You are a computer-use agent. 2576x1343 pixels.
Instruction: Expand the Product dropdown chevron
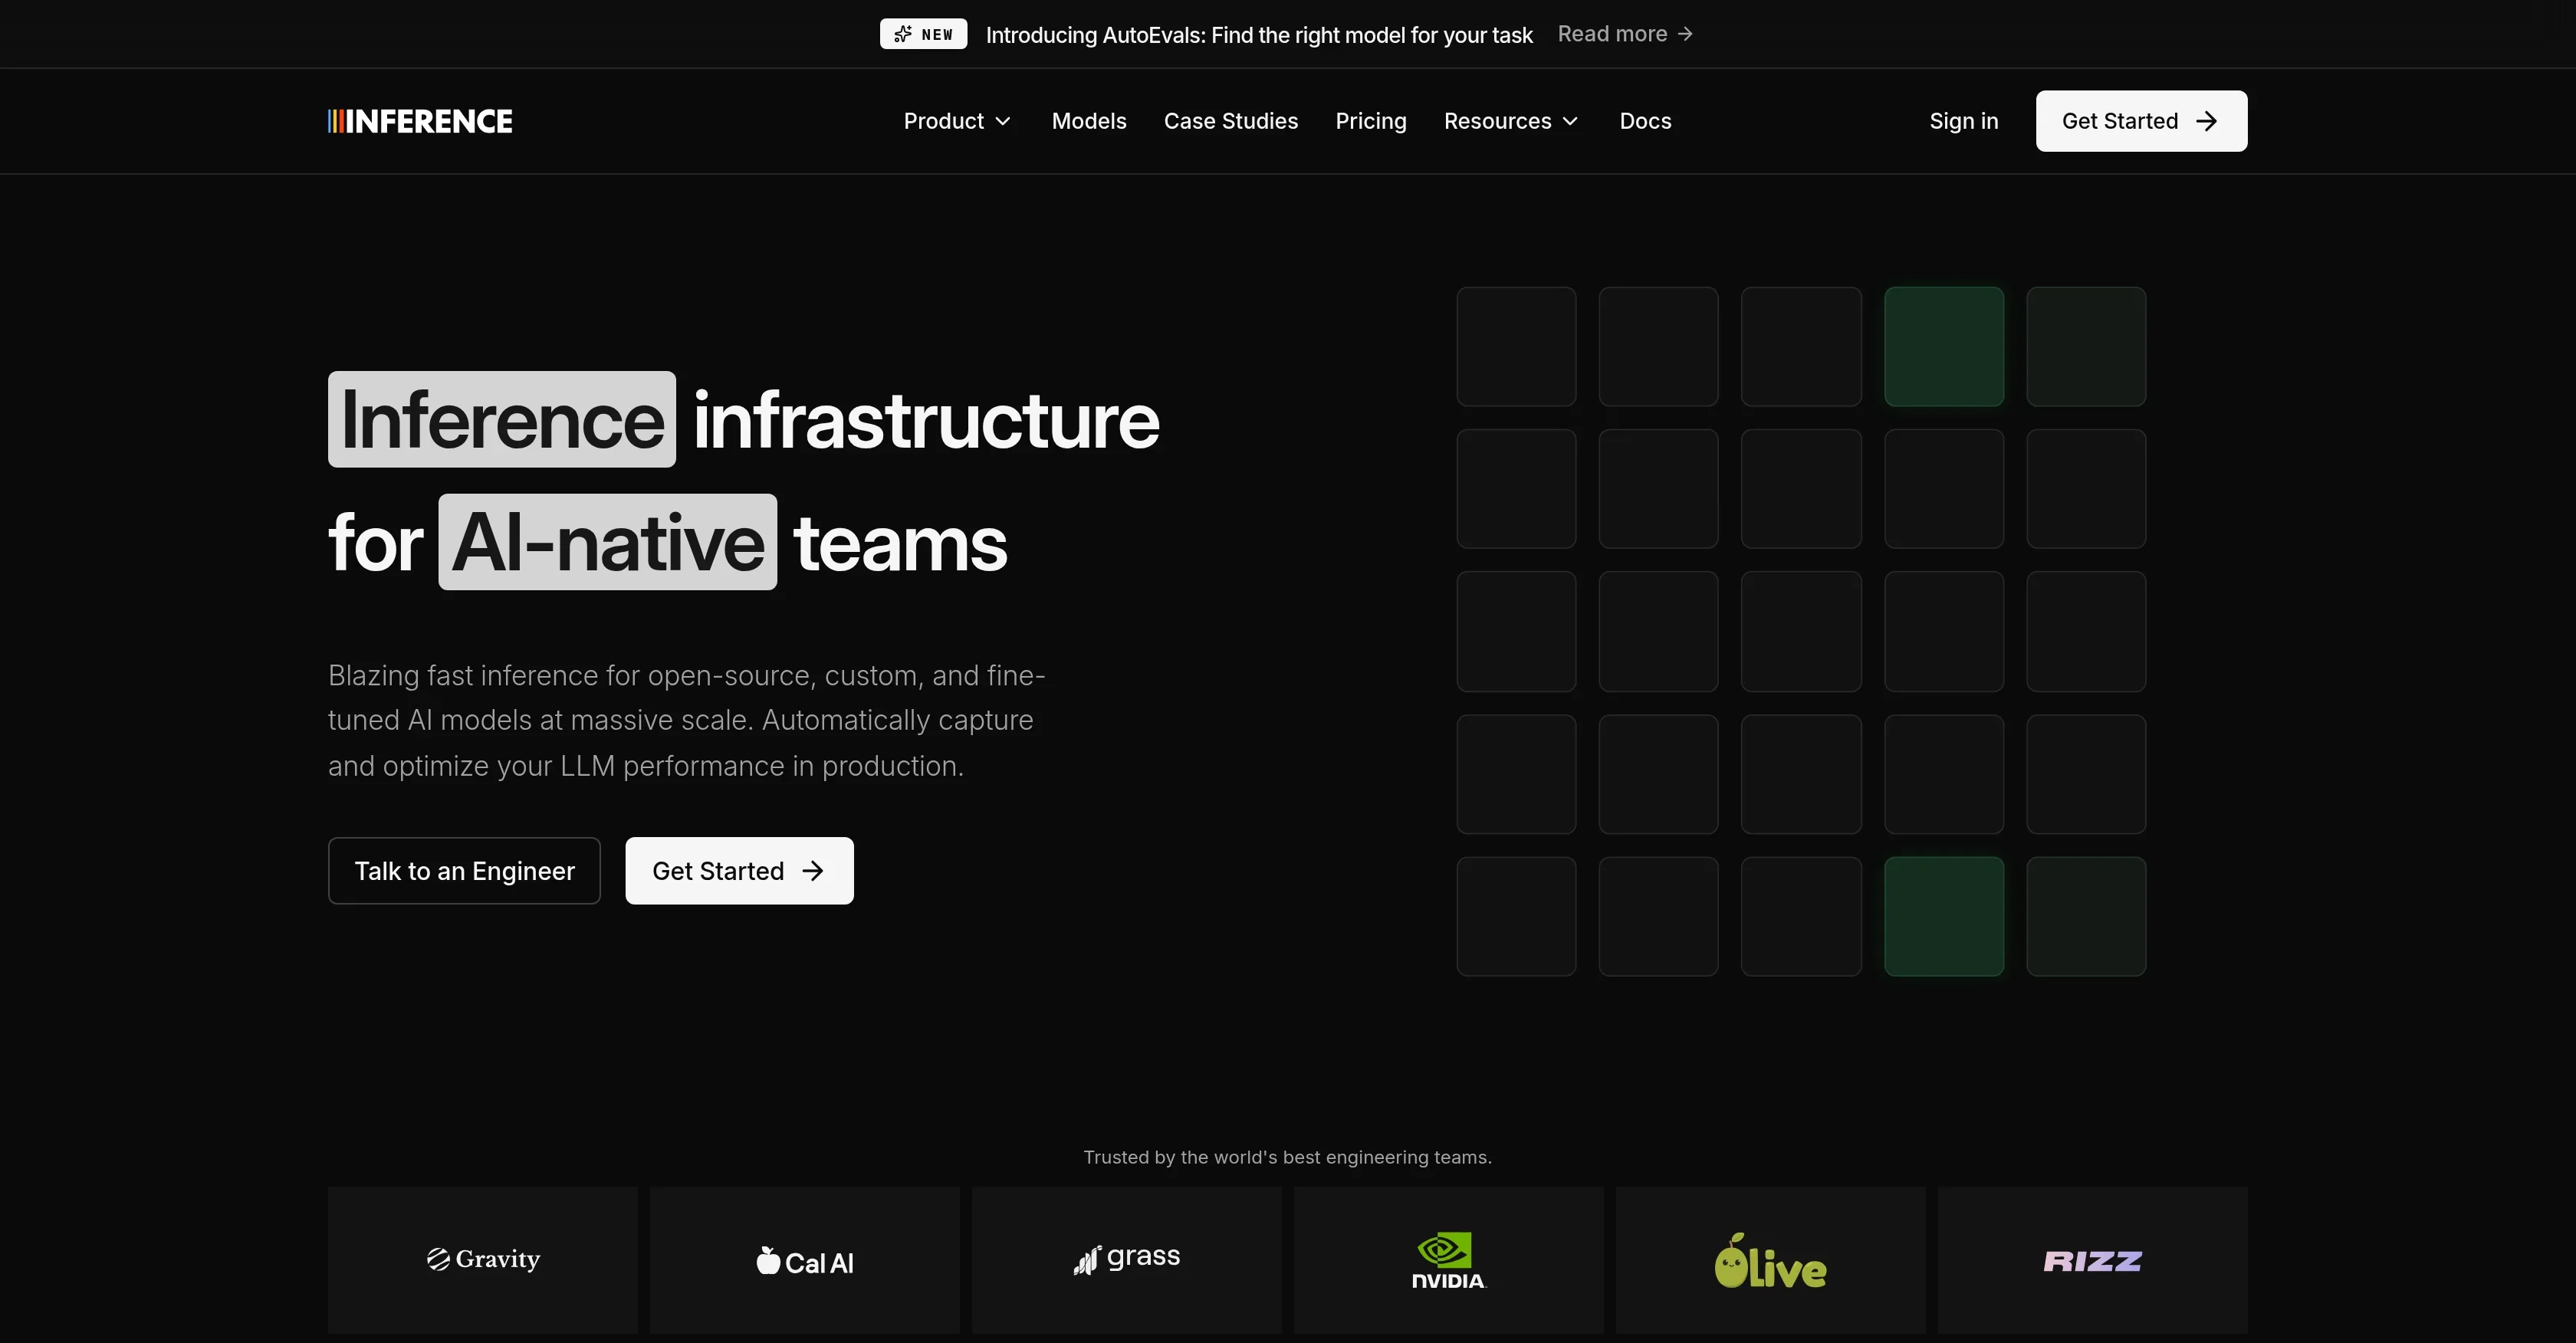pyautogui.click(x=1003, y=121)
